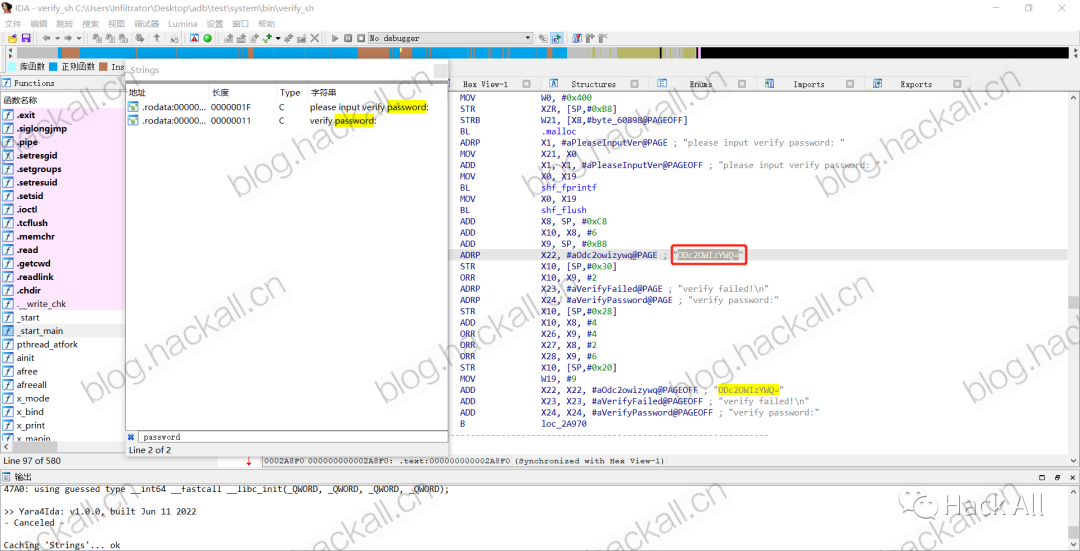Open the 文件 menu
This screenshot has width=1080, height=551.
(x=12, y=24)
